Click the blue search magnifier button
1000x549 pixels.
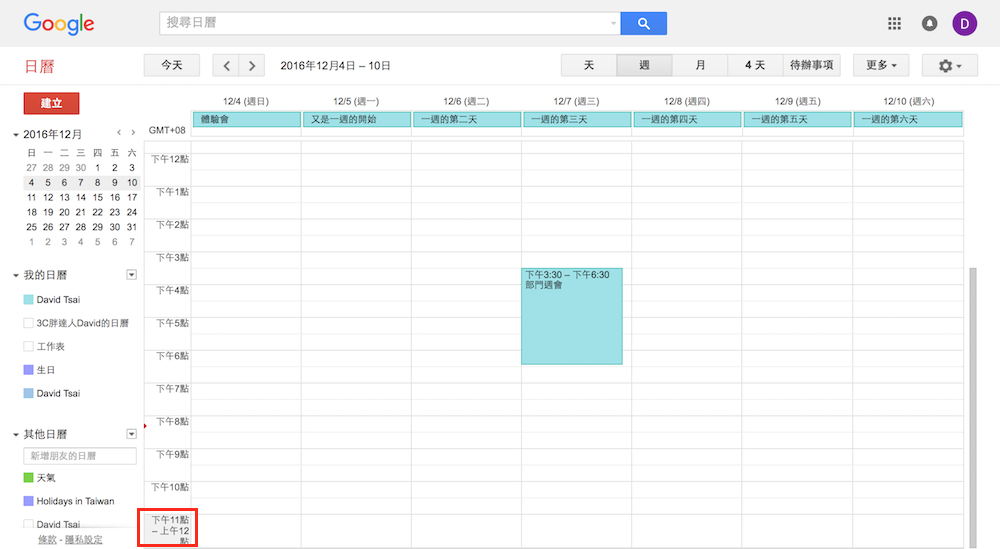643,23
